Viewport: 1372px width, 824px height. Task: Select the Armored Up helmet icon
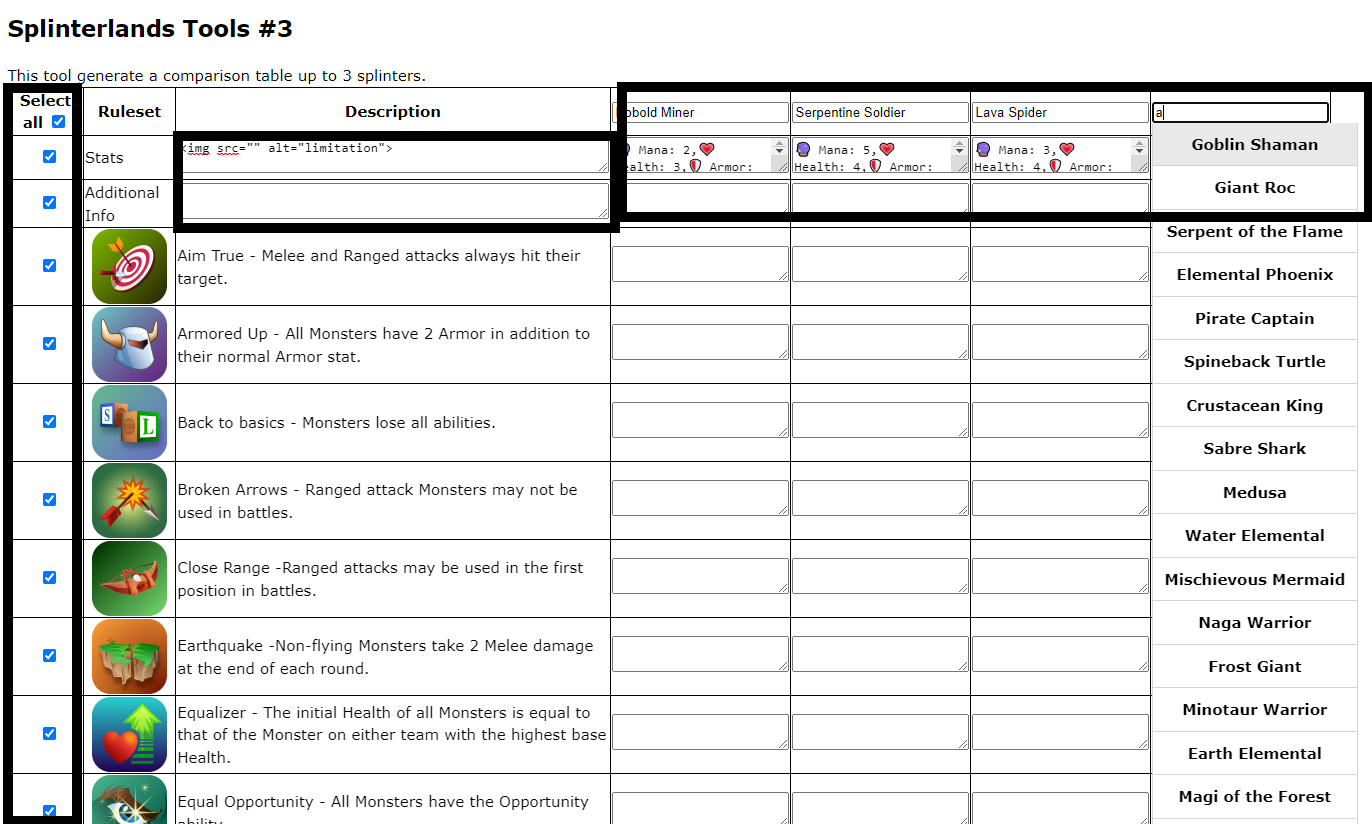(129, 344)
